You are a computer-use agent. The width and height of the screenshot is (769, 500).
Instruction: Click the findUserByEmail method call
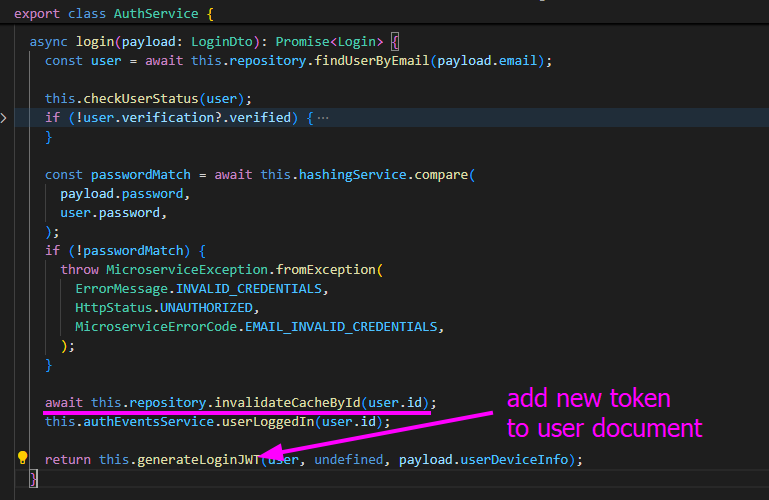click(x=372, y=61)
